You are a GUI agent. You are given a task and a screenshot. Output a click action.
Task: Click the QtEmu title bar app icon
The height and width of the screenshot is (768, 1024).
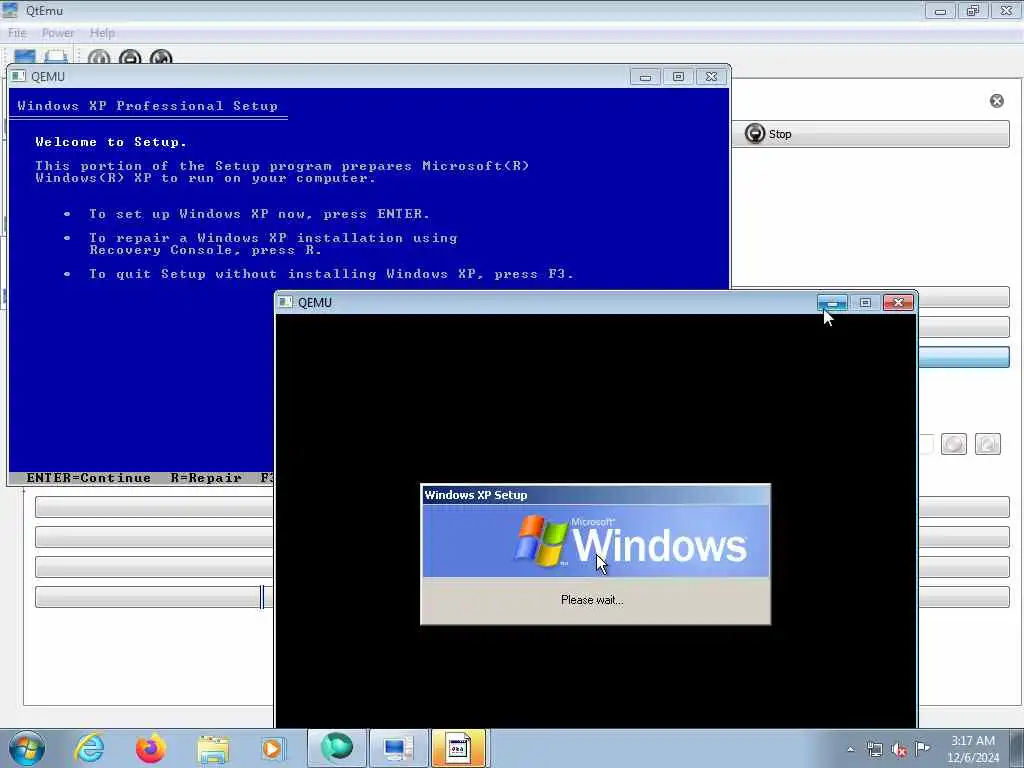[10, 10]
